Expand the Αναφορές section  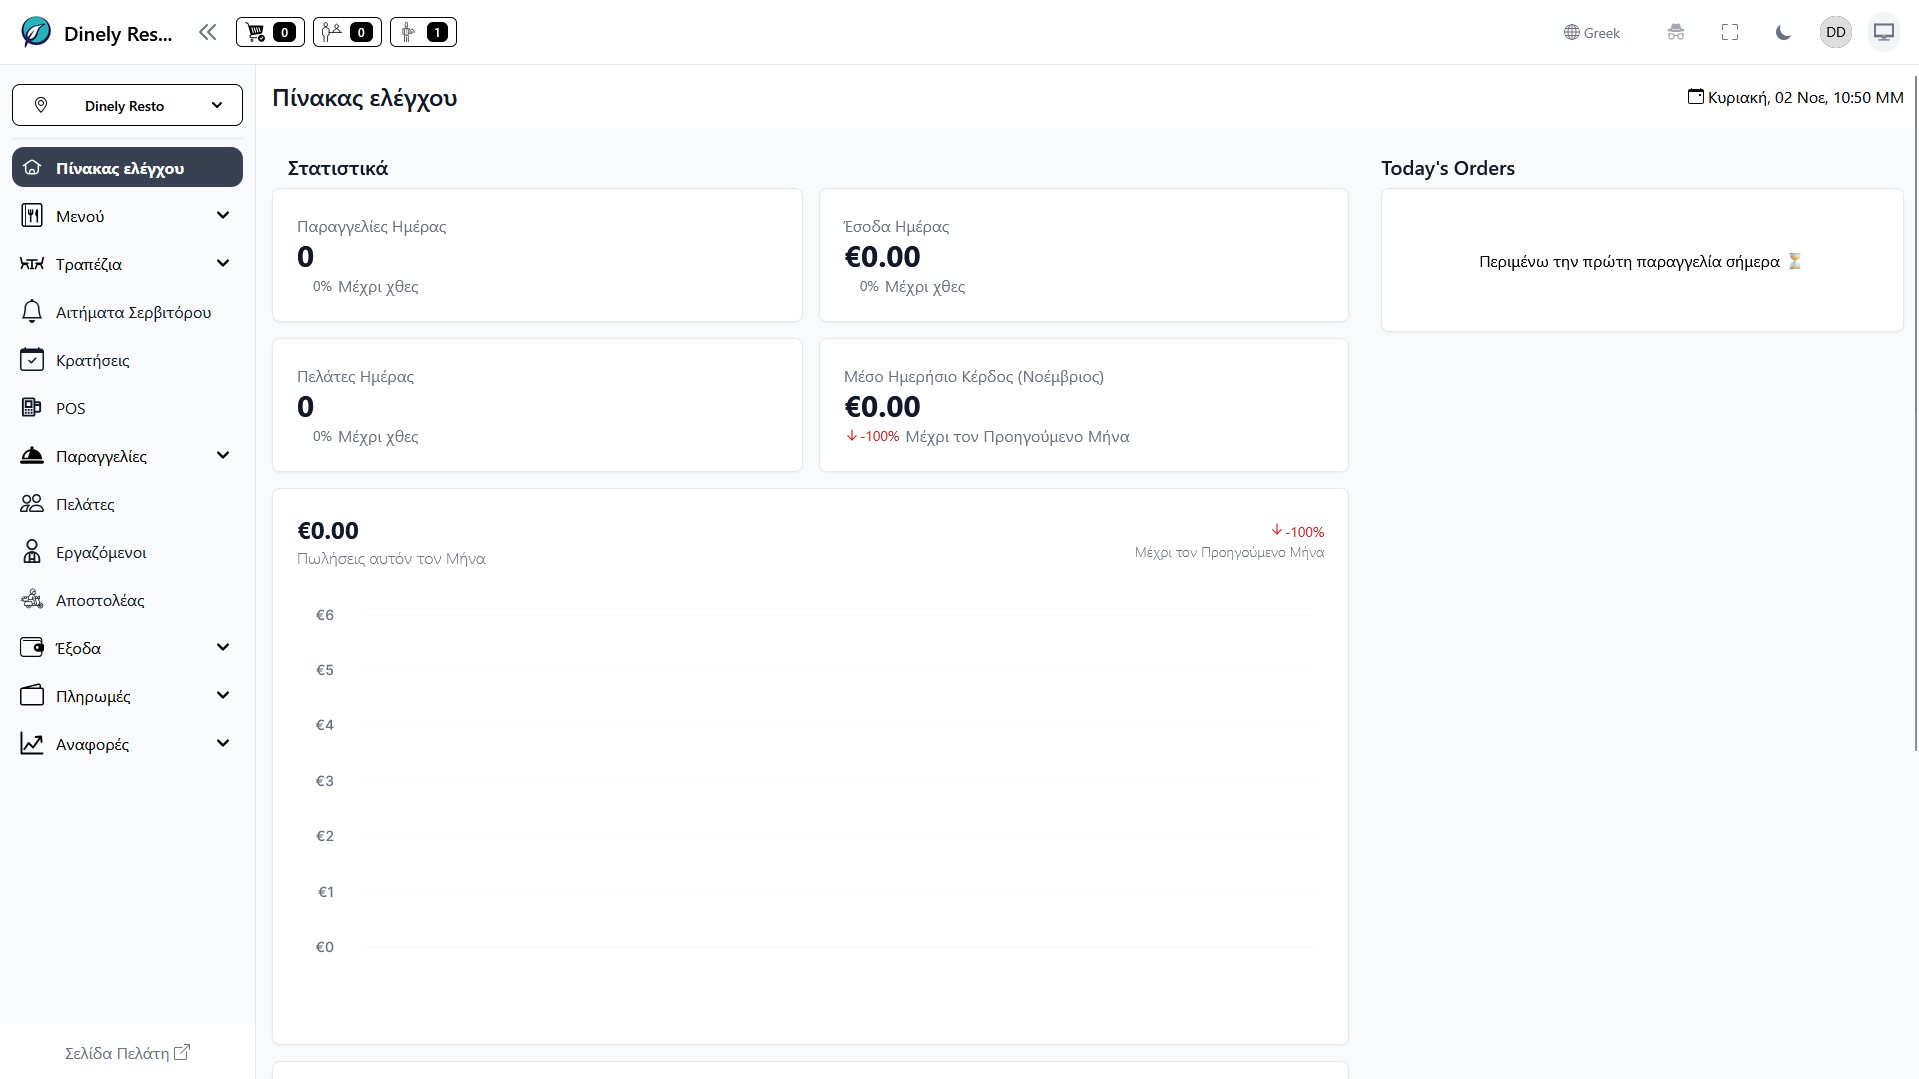pos(127,744)
